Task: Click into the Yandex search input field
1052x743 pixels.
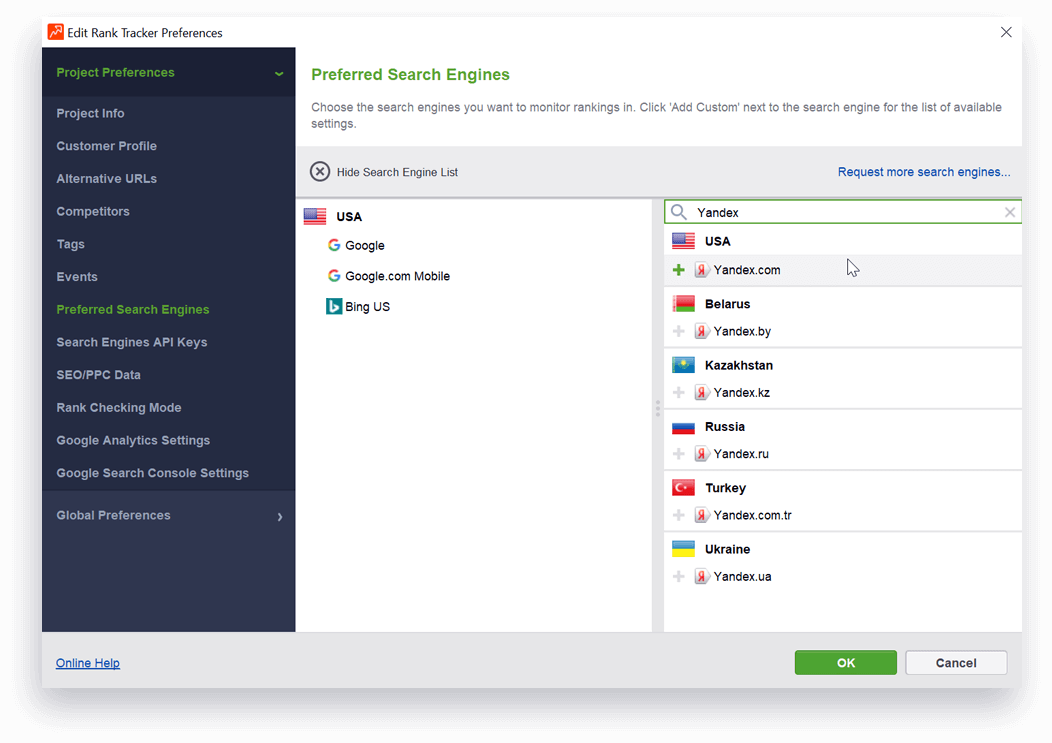Action: 845,212
